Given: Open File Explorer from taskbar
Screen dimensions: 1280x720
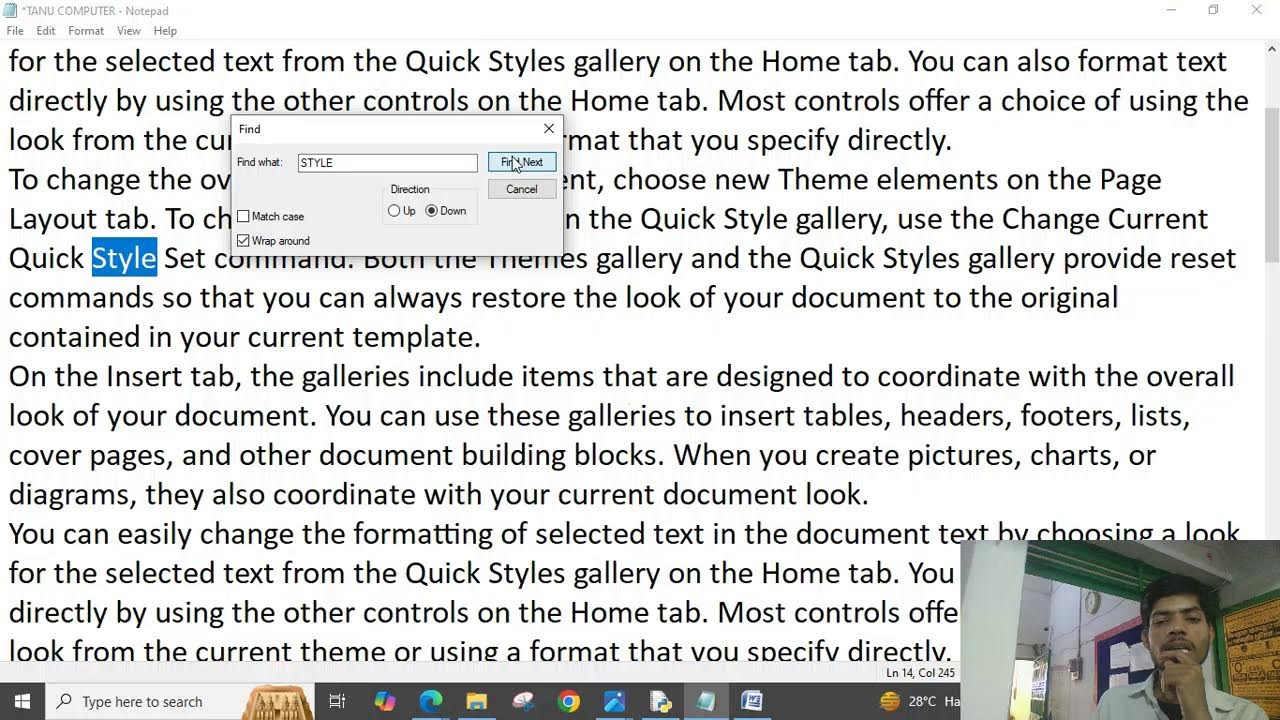Looking at the screenshot, I should pos(477,701).
